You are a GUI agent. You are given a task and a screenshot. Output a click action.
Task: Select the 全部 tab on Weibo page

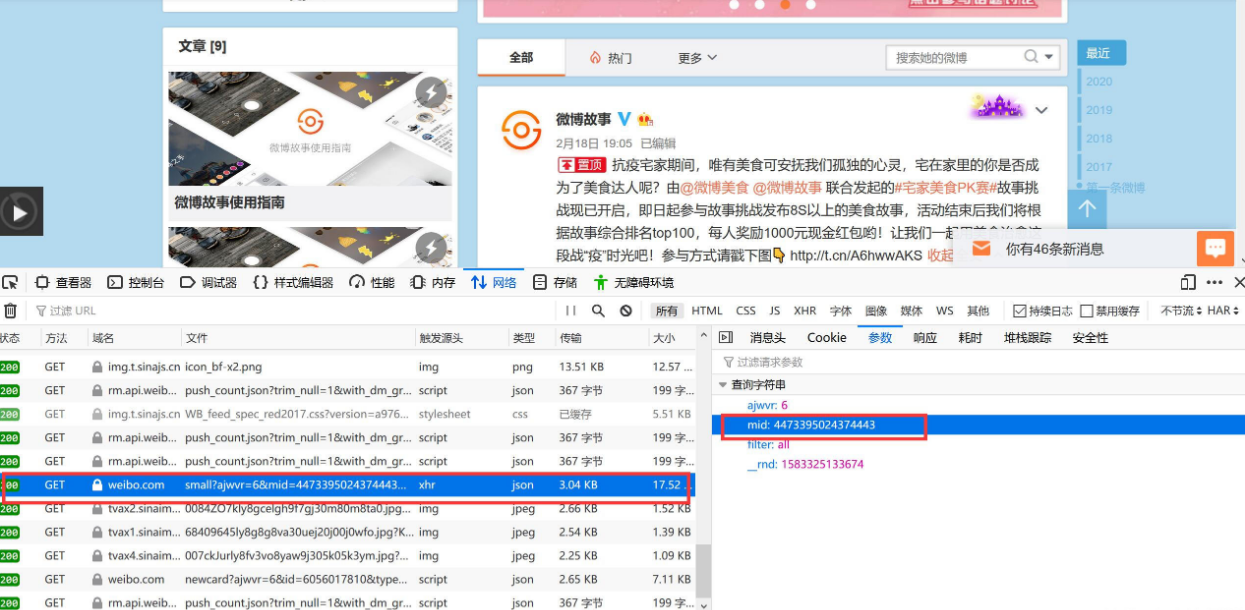pyautogui.click(x=521, y=58)
